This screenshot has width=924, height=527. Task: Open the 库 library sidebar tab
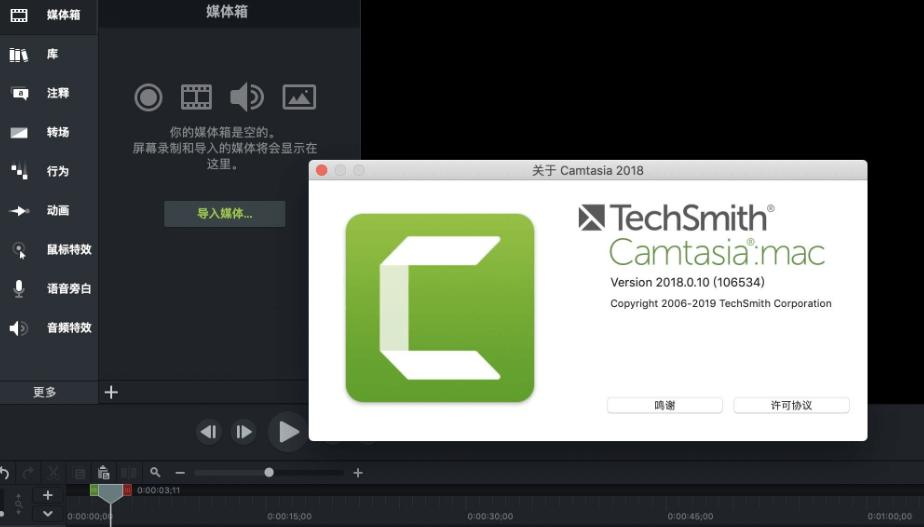(x=48, y=55)
